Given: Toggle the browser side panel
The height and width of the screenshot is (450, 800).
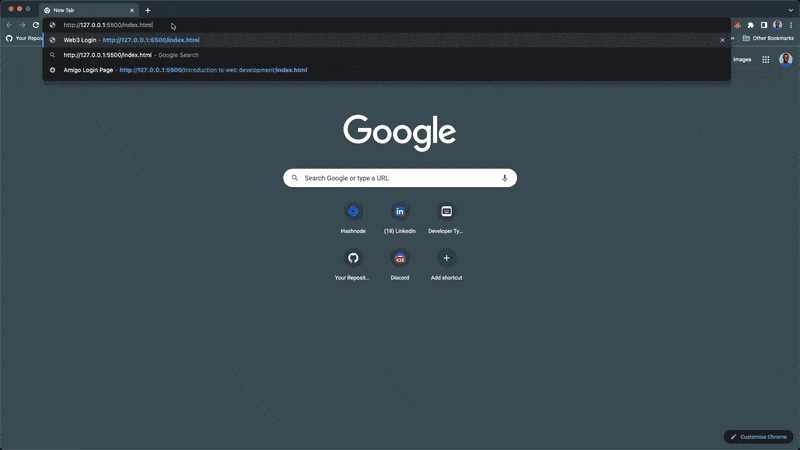Looking at the screenshot, I should pyautogui.click(x=764, y=25).
